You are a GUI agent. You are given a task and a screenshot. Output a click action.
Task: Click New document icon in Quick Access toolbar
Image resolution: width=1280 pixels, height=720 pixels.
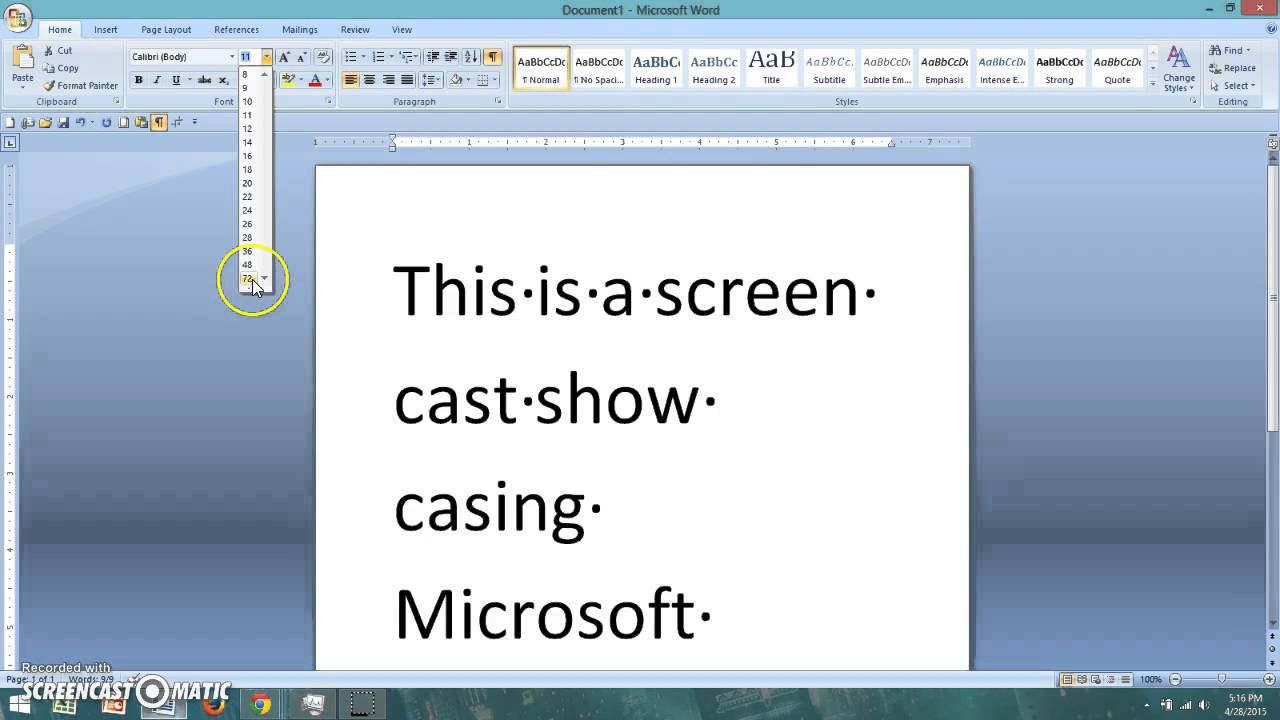[x=10, y=123]
